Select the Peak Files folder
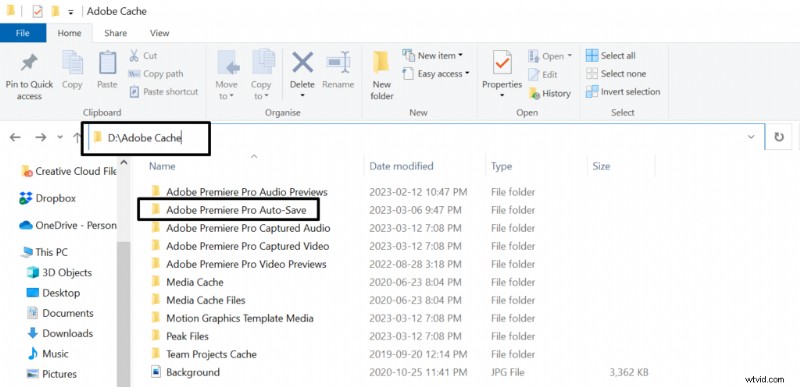 click(180, 336)
